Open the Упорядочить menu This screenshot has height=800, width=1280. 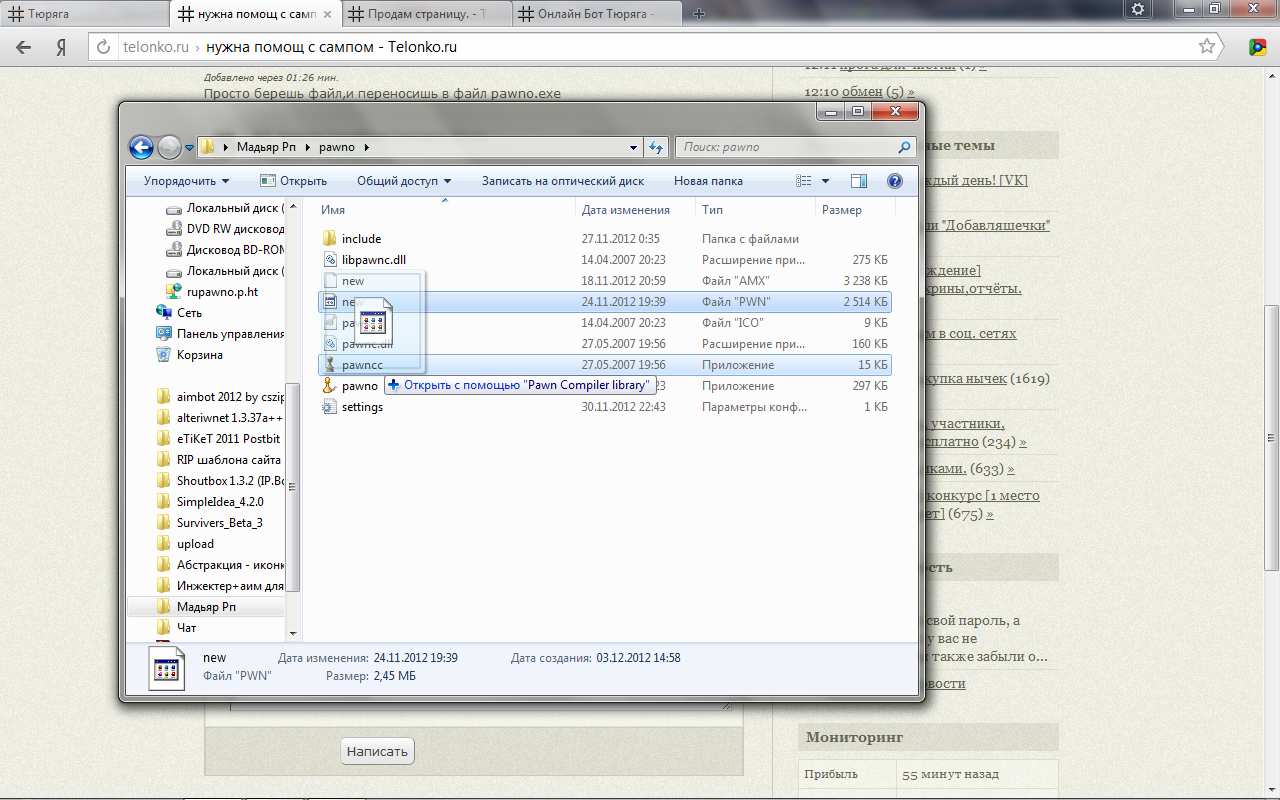(x=186, y=181)
